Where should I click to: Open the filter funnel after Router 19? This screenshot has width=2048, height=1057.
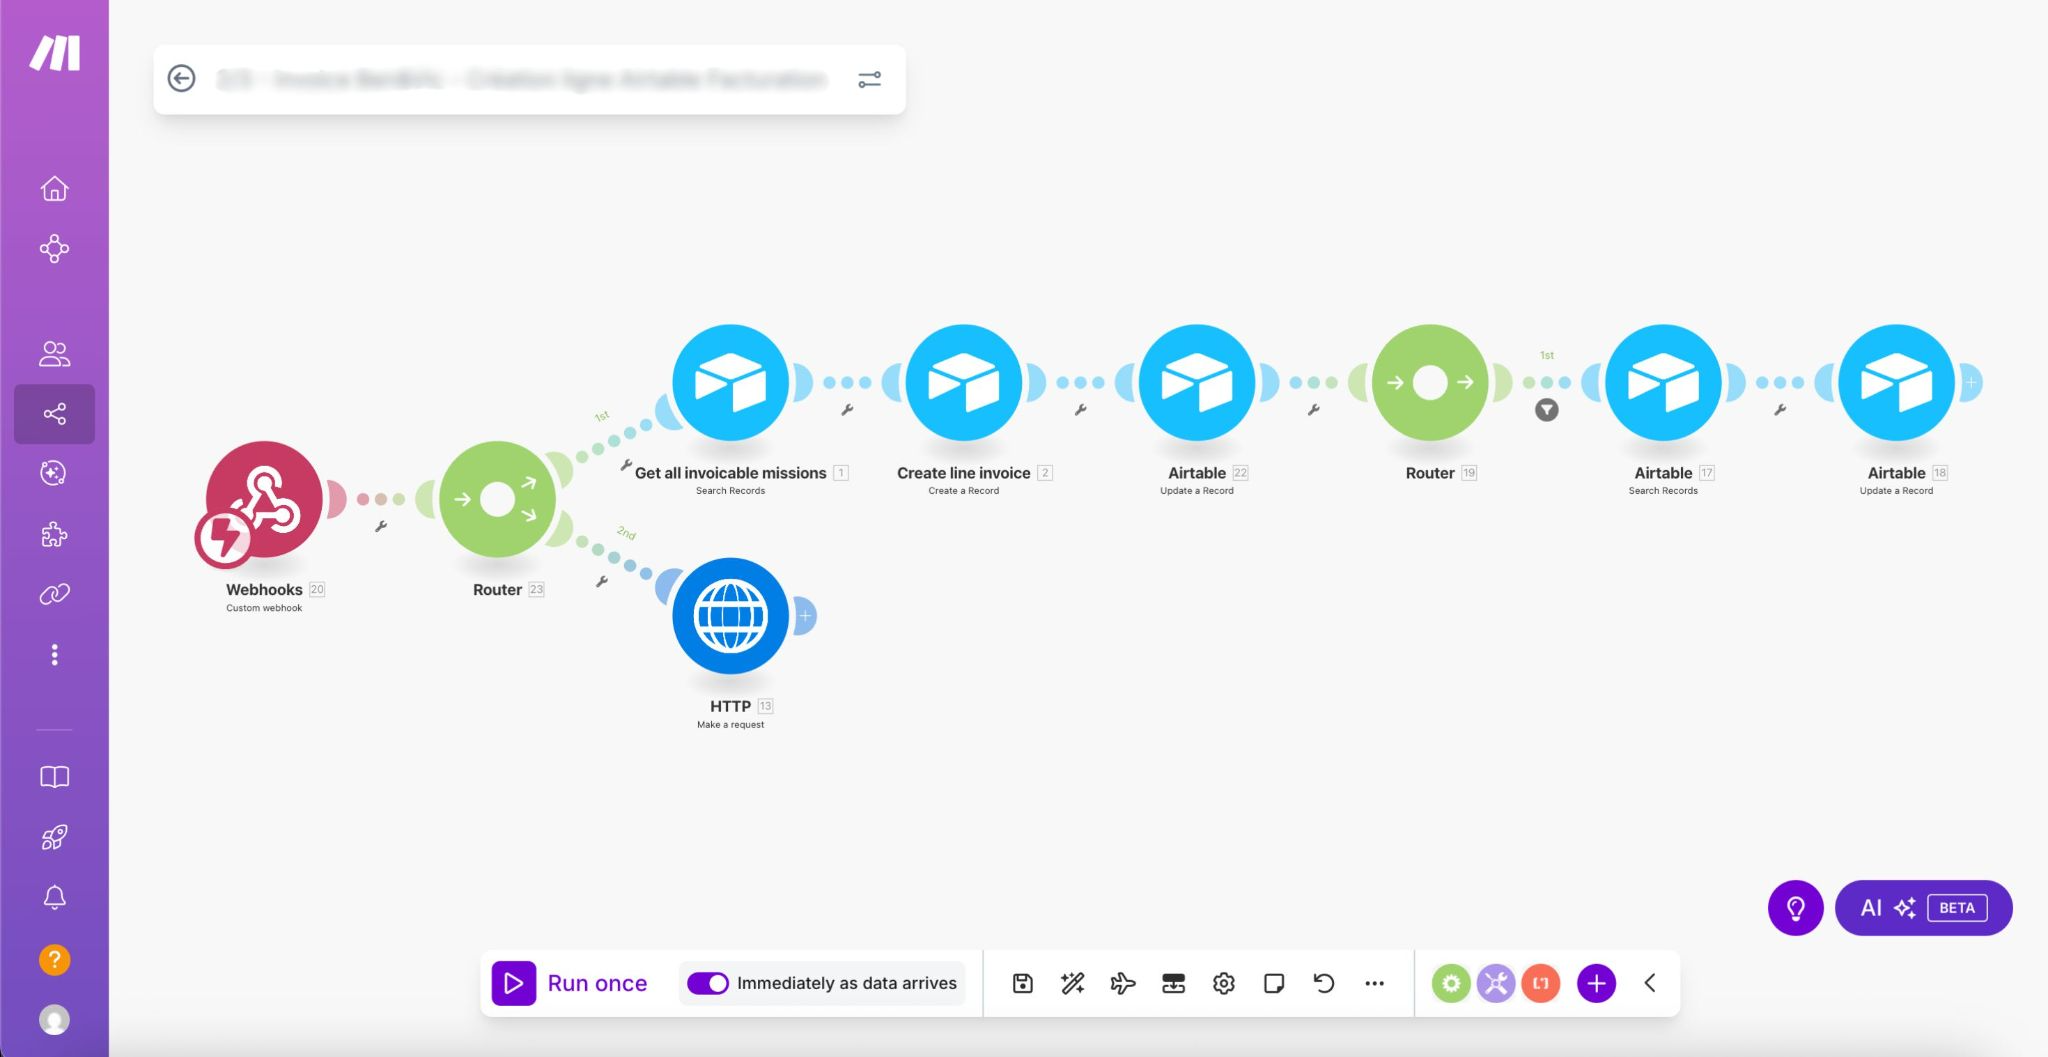click(x=1546, y=409)
